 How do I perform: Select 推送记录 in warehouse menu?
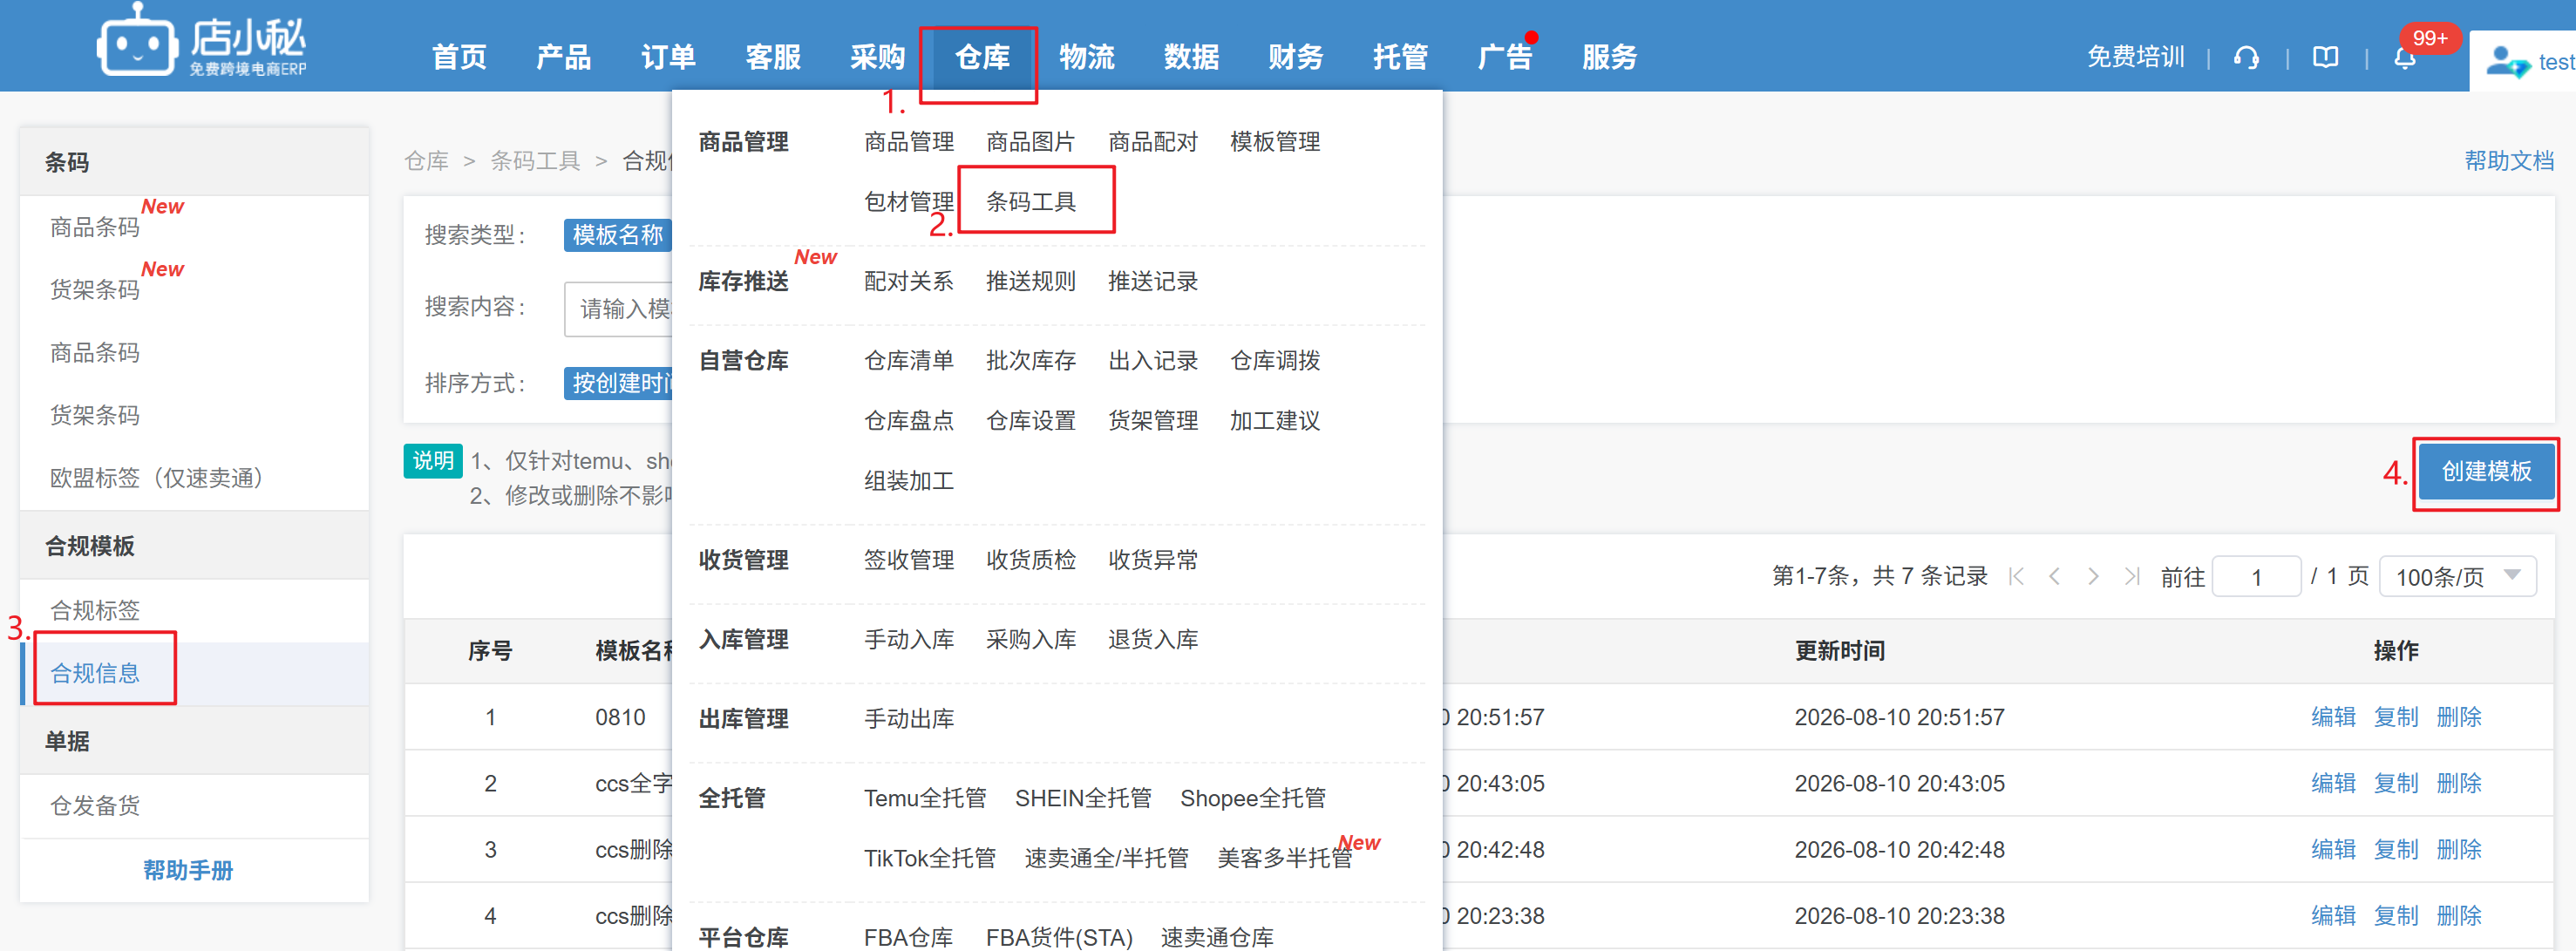[x=1153, y=281]
